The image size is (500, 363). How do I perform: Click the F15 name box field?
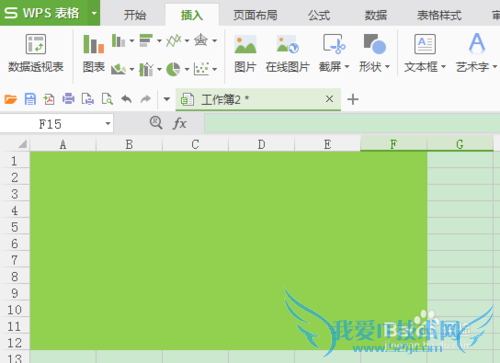tap(51, 124)
